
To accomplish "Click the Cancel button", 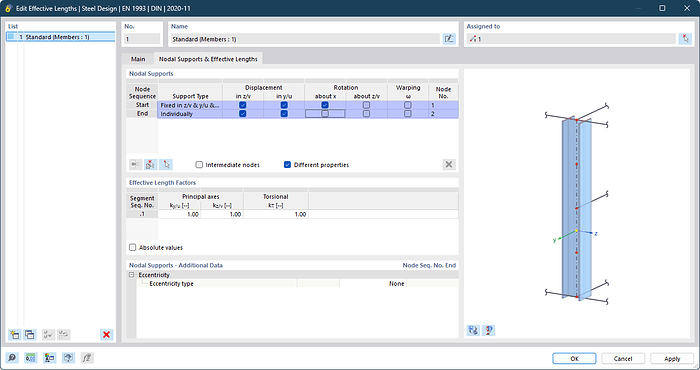I will (623, 358).
